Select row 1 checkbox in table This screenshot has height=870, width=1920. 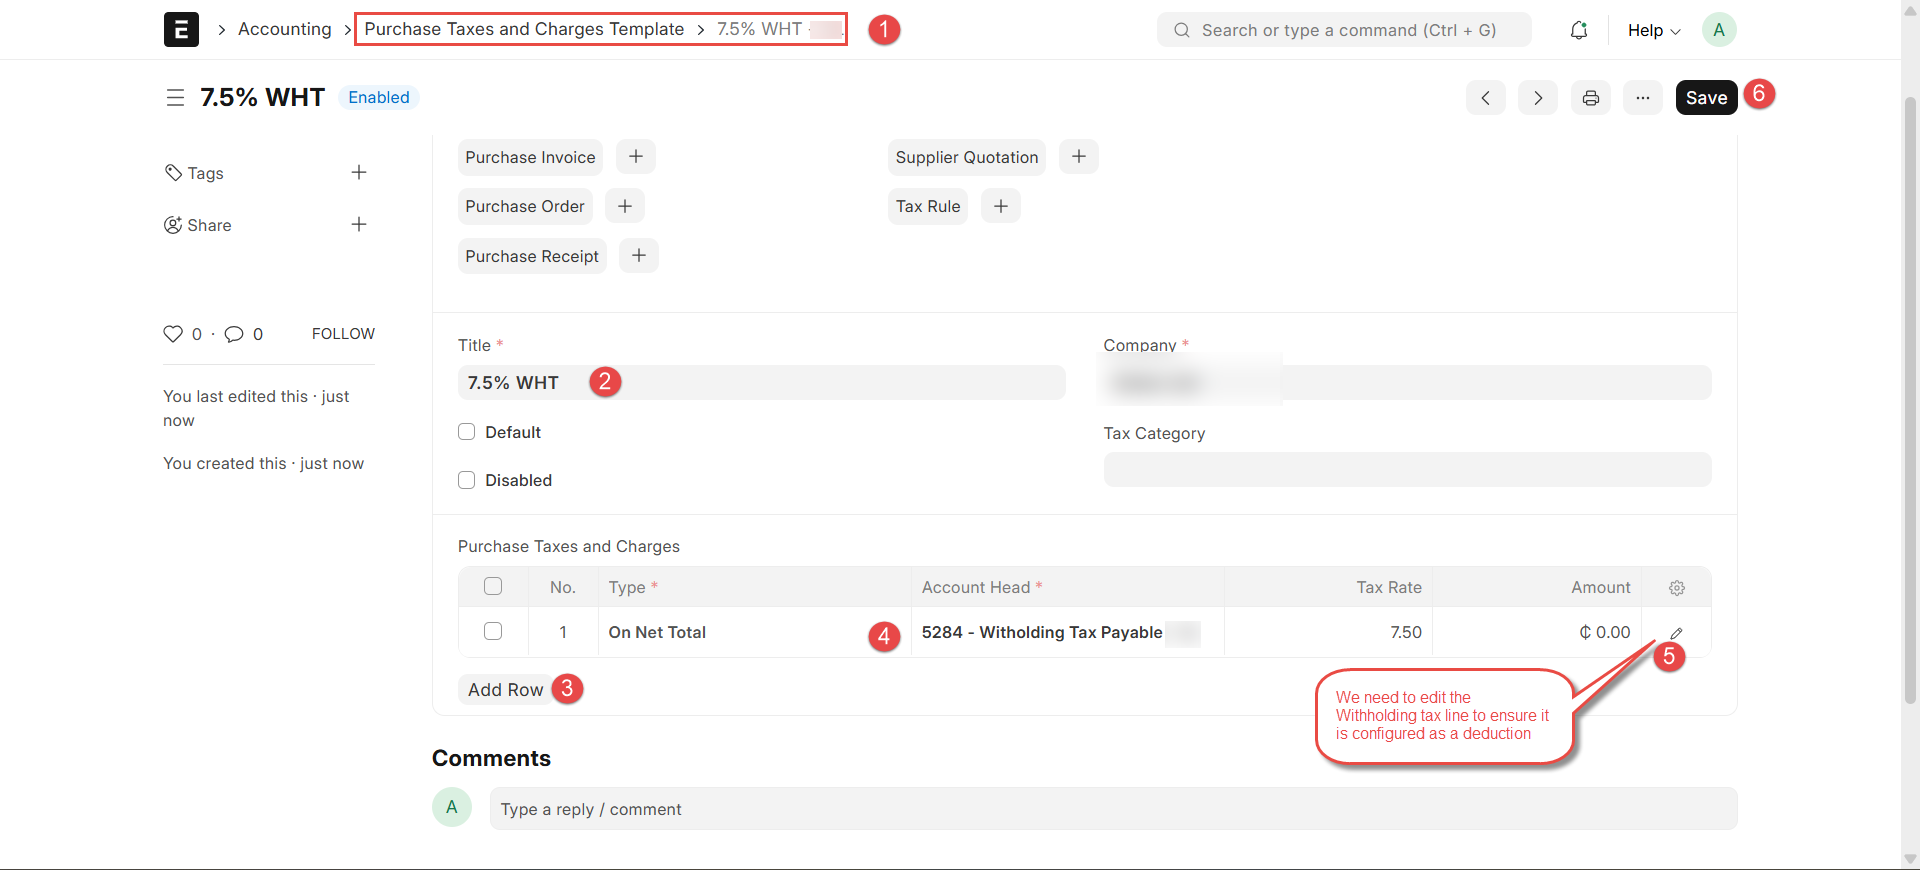click(493, 632)
